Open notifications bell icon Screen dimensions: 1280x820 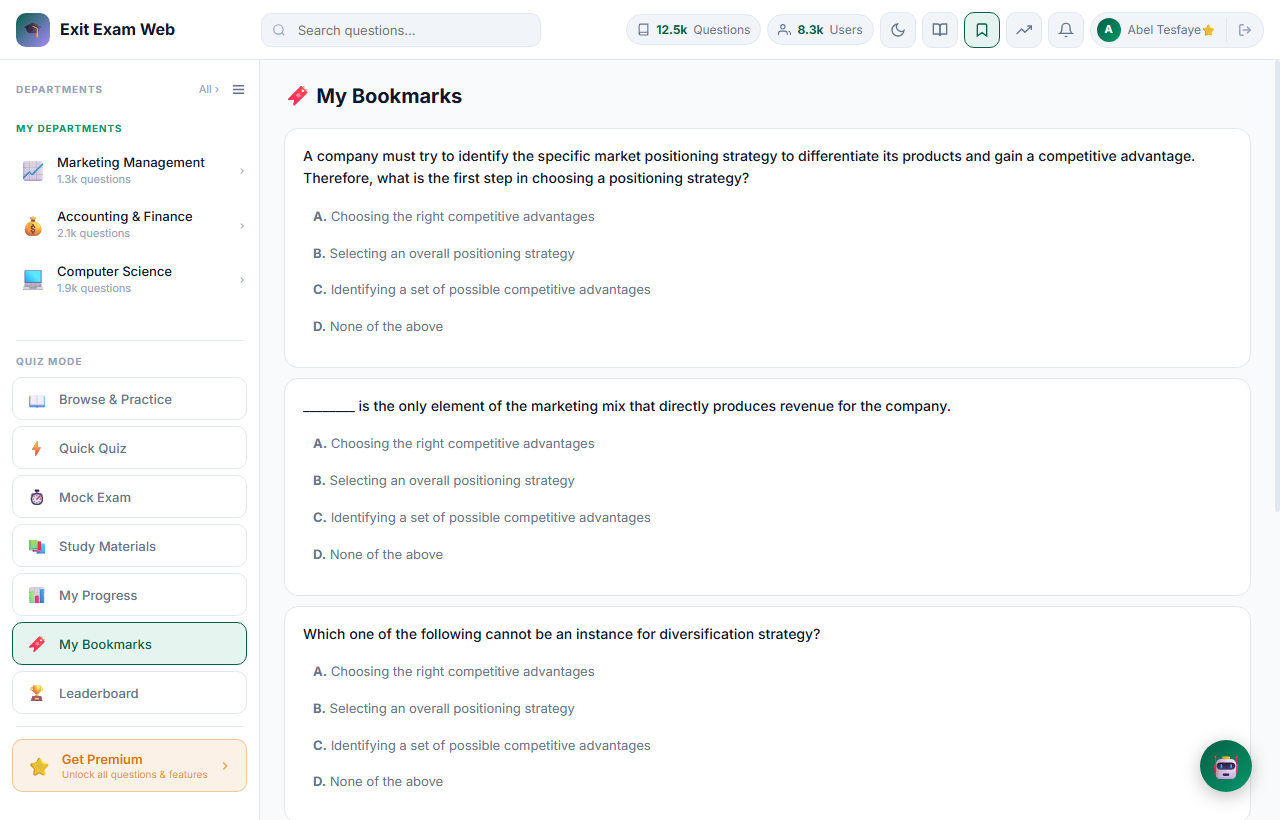[x=1066, y=30]
